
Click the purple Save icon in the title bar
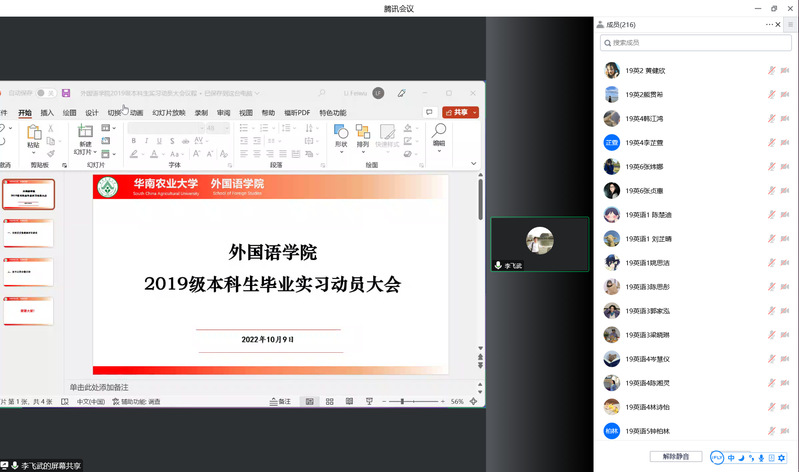tap(66, 93)
